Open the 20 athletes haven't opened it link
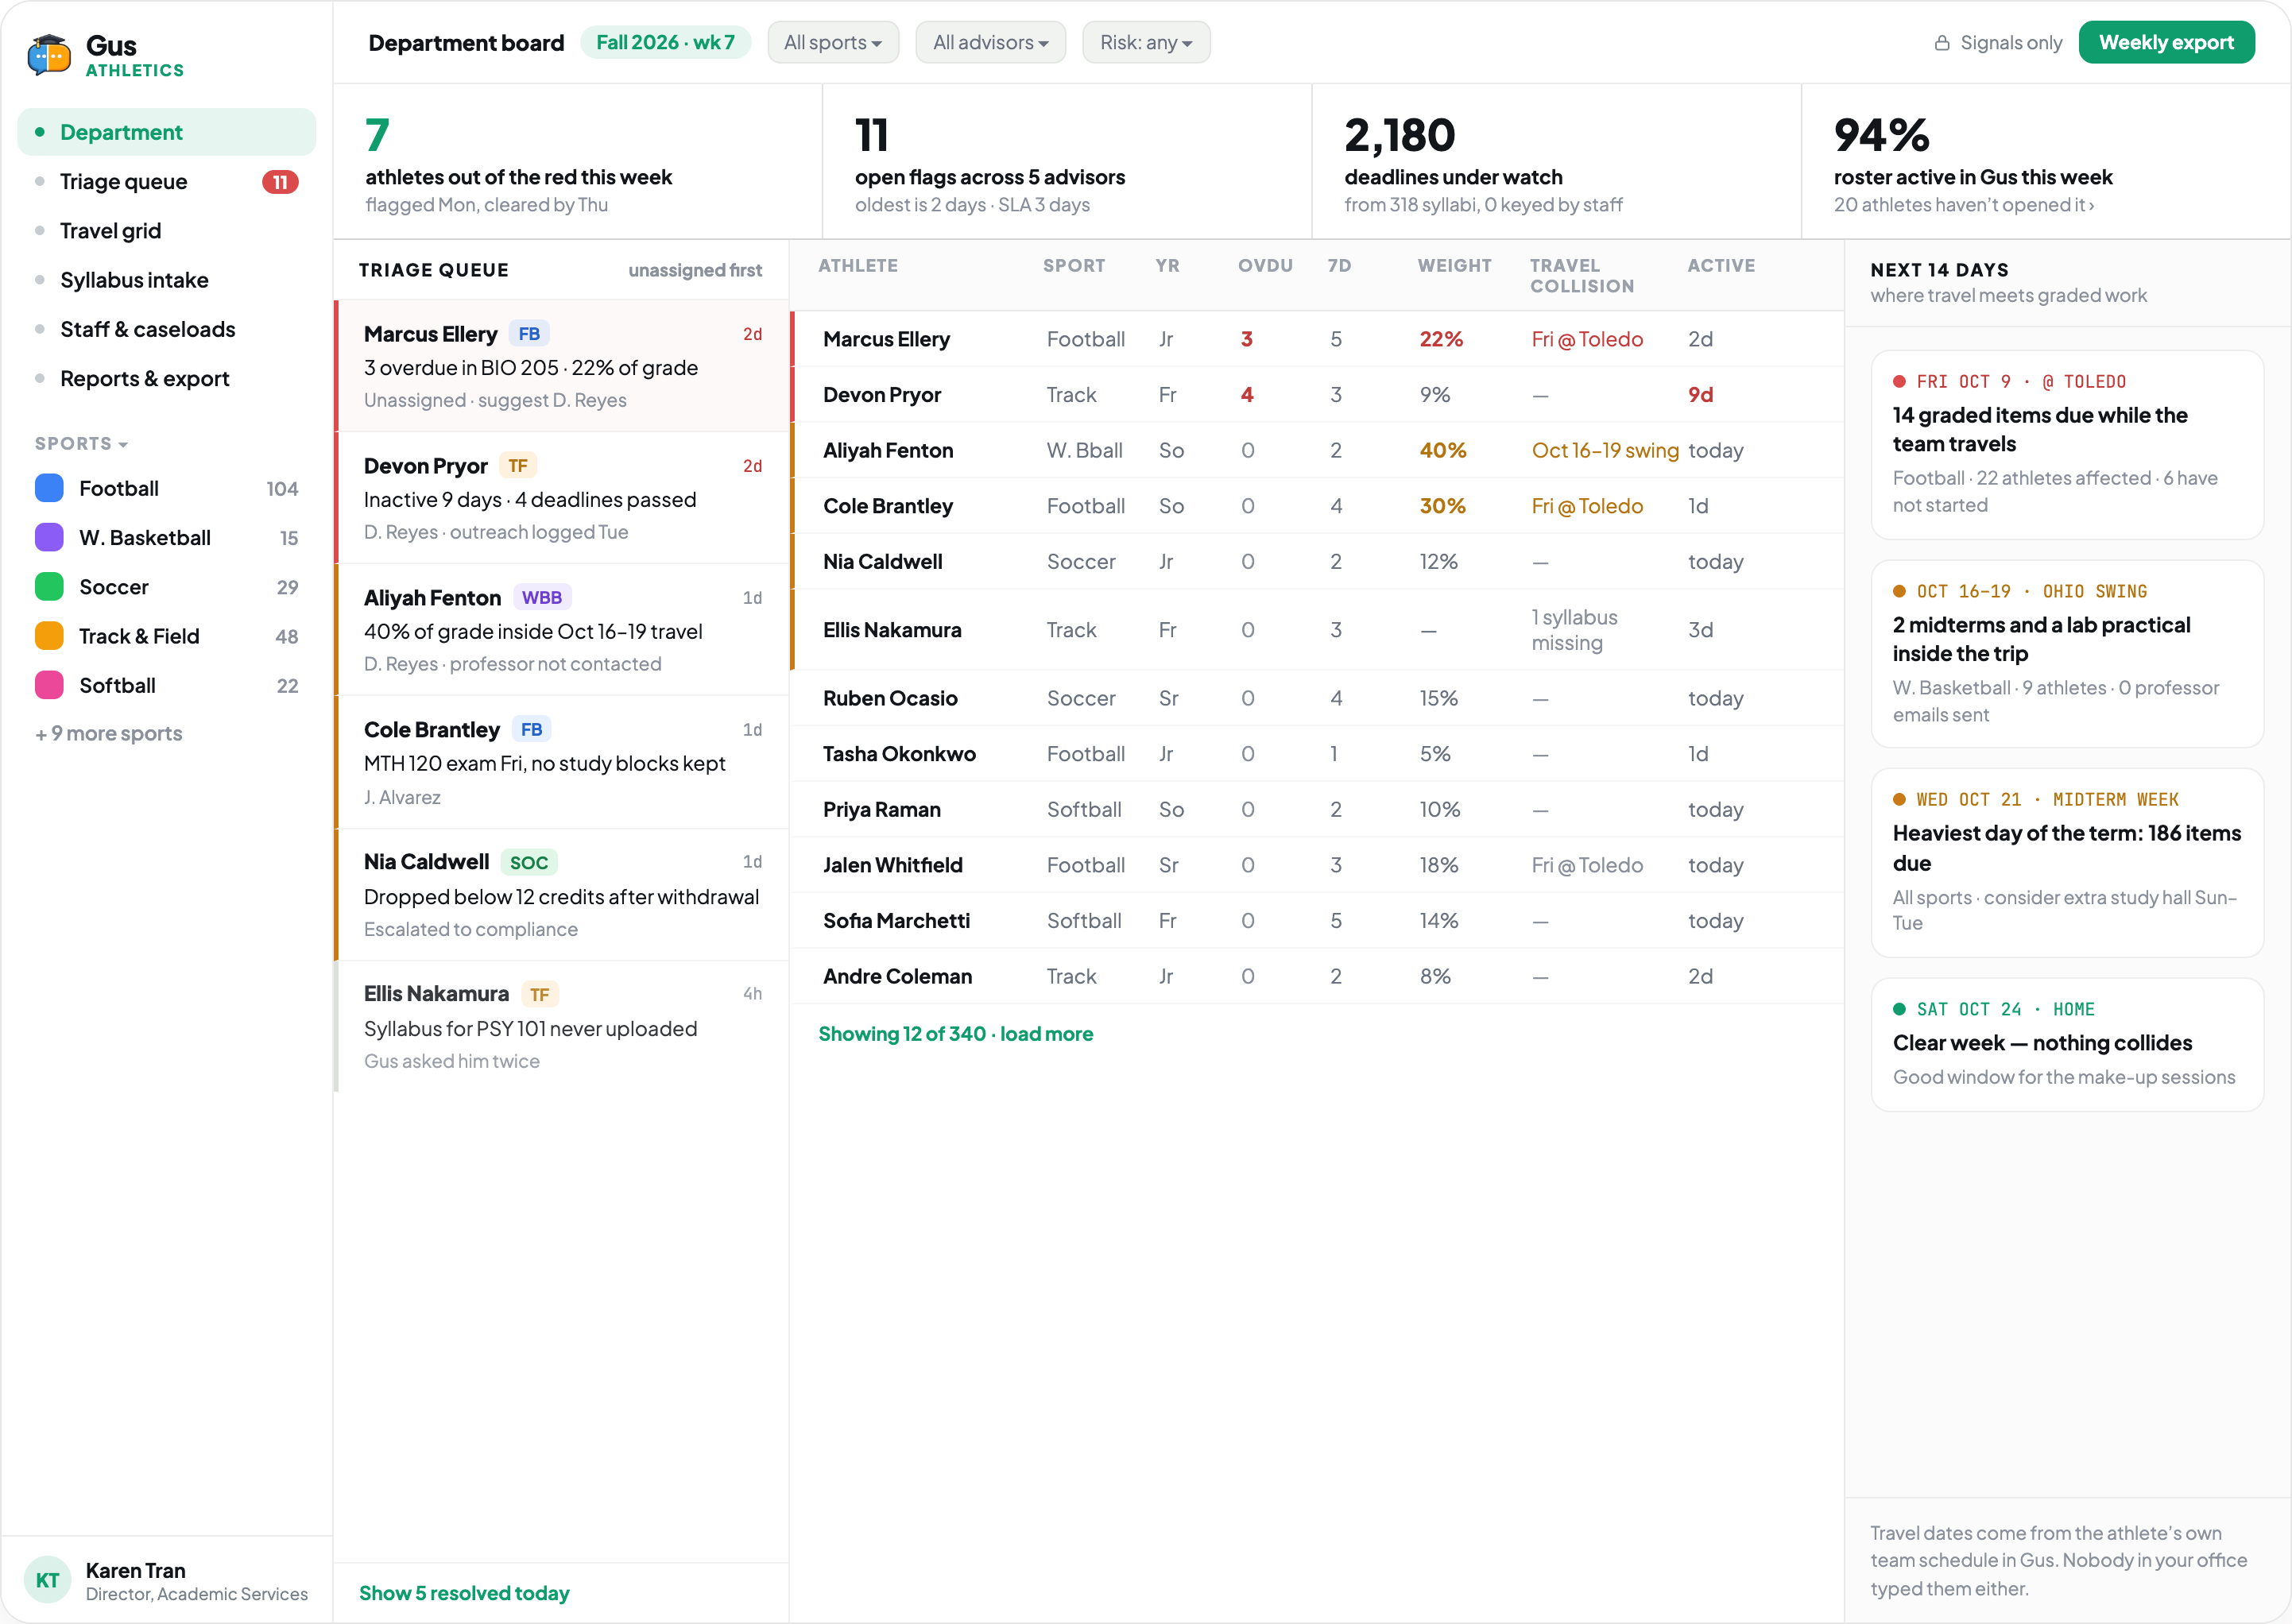 (x=1964, y=205)
